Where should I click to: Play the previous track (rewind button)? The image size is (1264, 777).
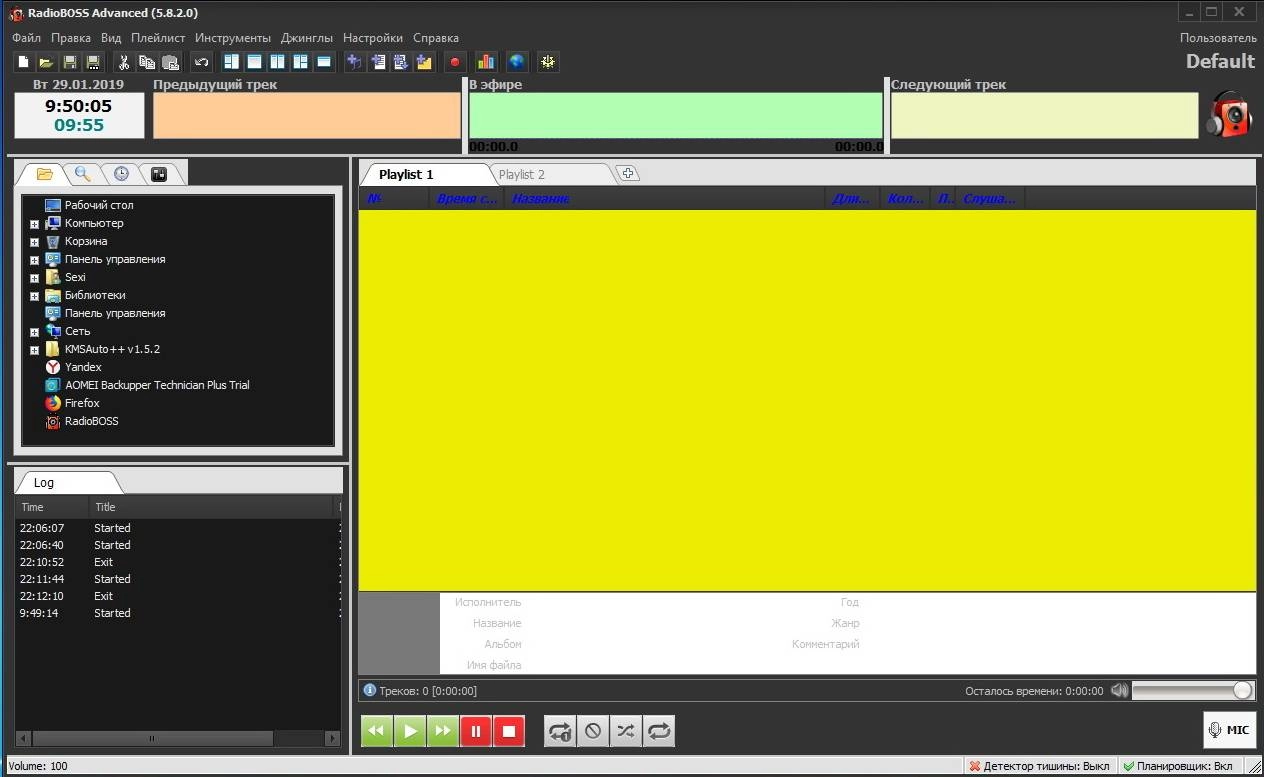tap(377, 731)
